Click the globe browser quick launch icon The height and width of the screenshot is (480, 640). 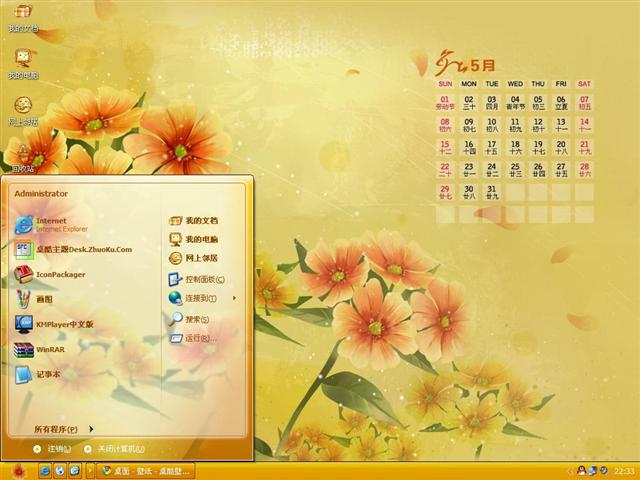pyautogui.click(x=60, y=471)
